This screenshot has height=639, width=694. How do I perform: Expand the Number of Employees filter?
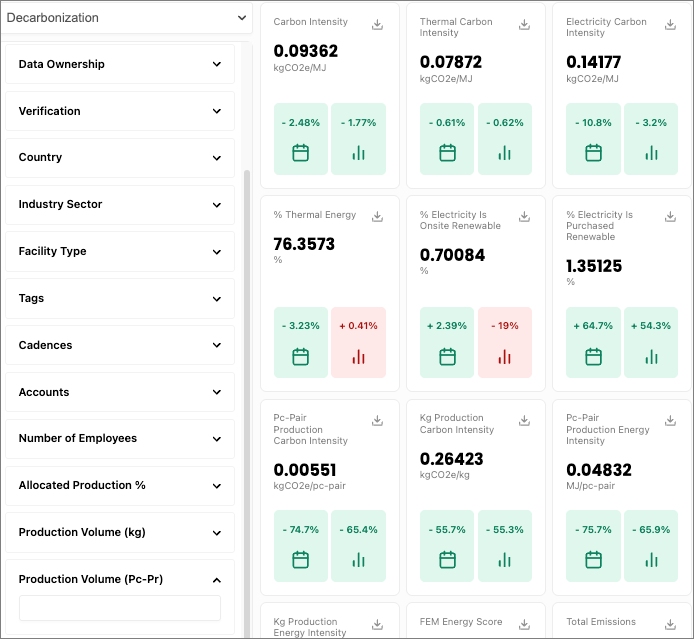[x=120, y=439]
